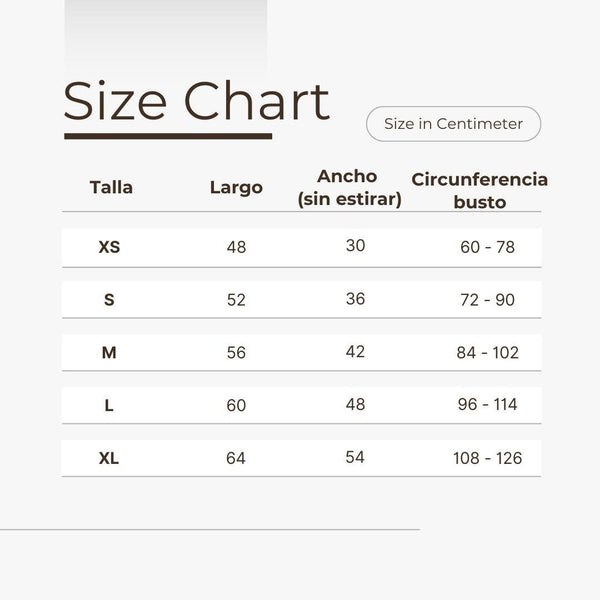Select the S size row label

click(x=109, y=300)
